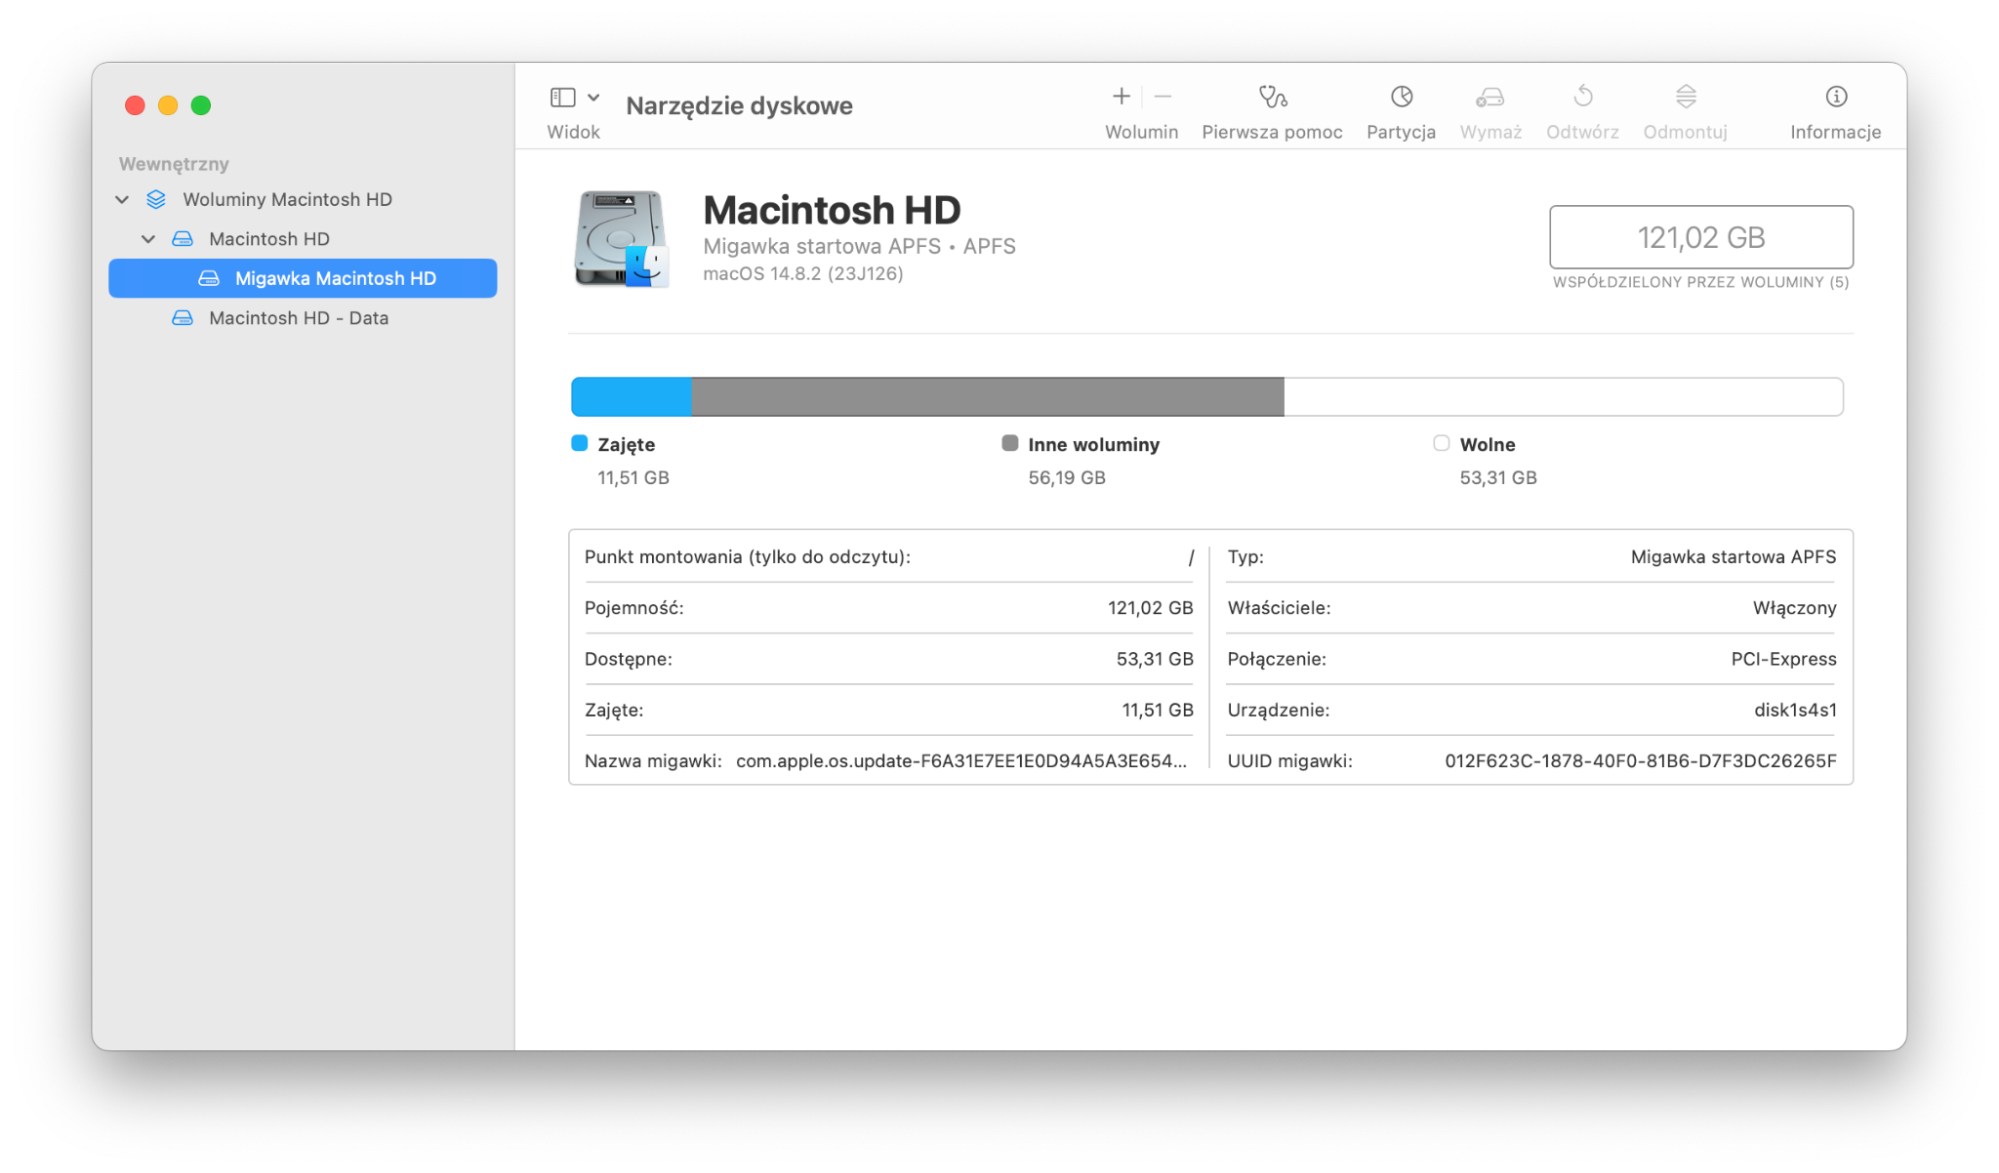Click the Wolumin toolbar label
Viewport: 1999px width, 1173px height.
click(x=1141, y=132)
